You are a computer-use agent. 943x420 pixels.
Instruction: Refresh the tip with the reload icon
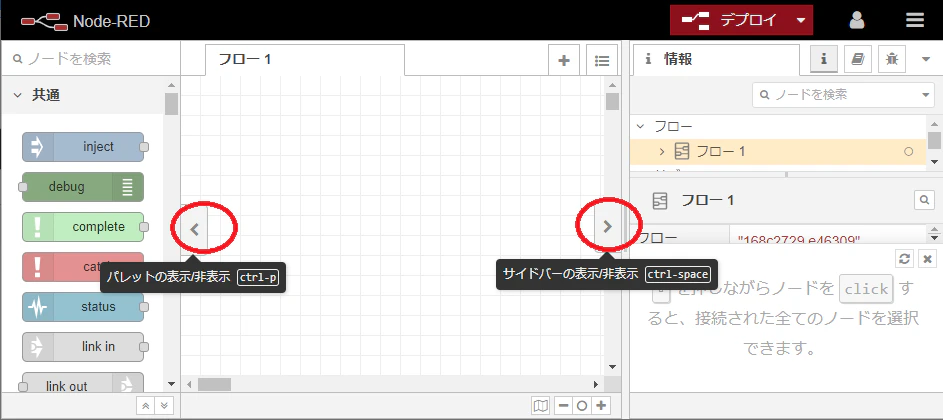point(904,259)
